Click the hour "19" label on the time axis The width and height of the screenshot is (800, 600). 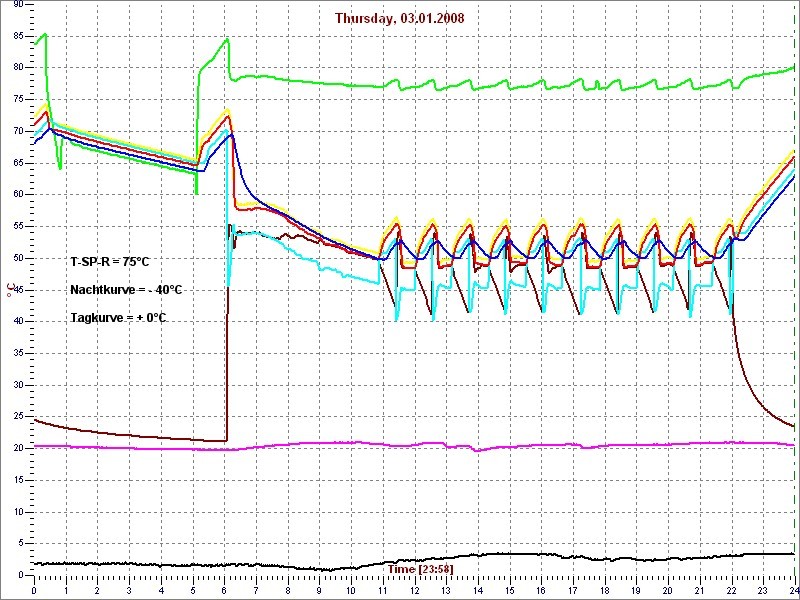[637, 591]
